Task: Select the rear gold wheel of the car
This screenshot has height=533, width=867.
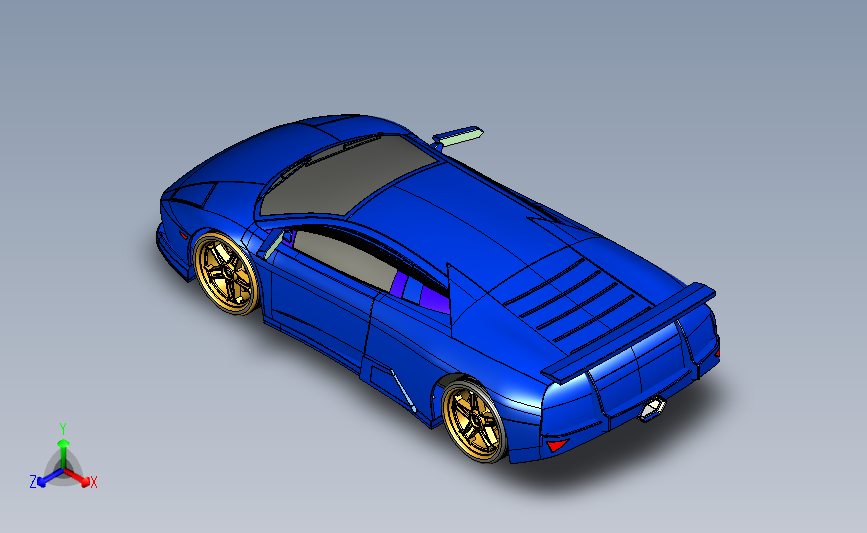Action: [475, 421]
